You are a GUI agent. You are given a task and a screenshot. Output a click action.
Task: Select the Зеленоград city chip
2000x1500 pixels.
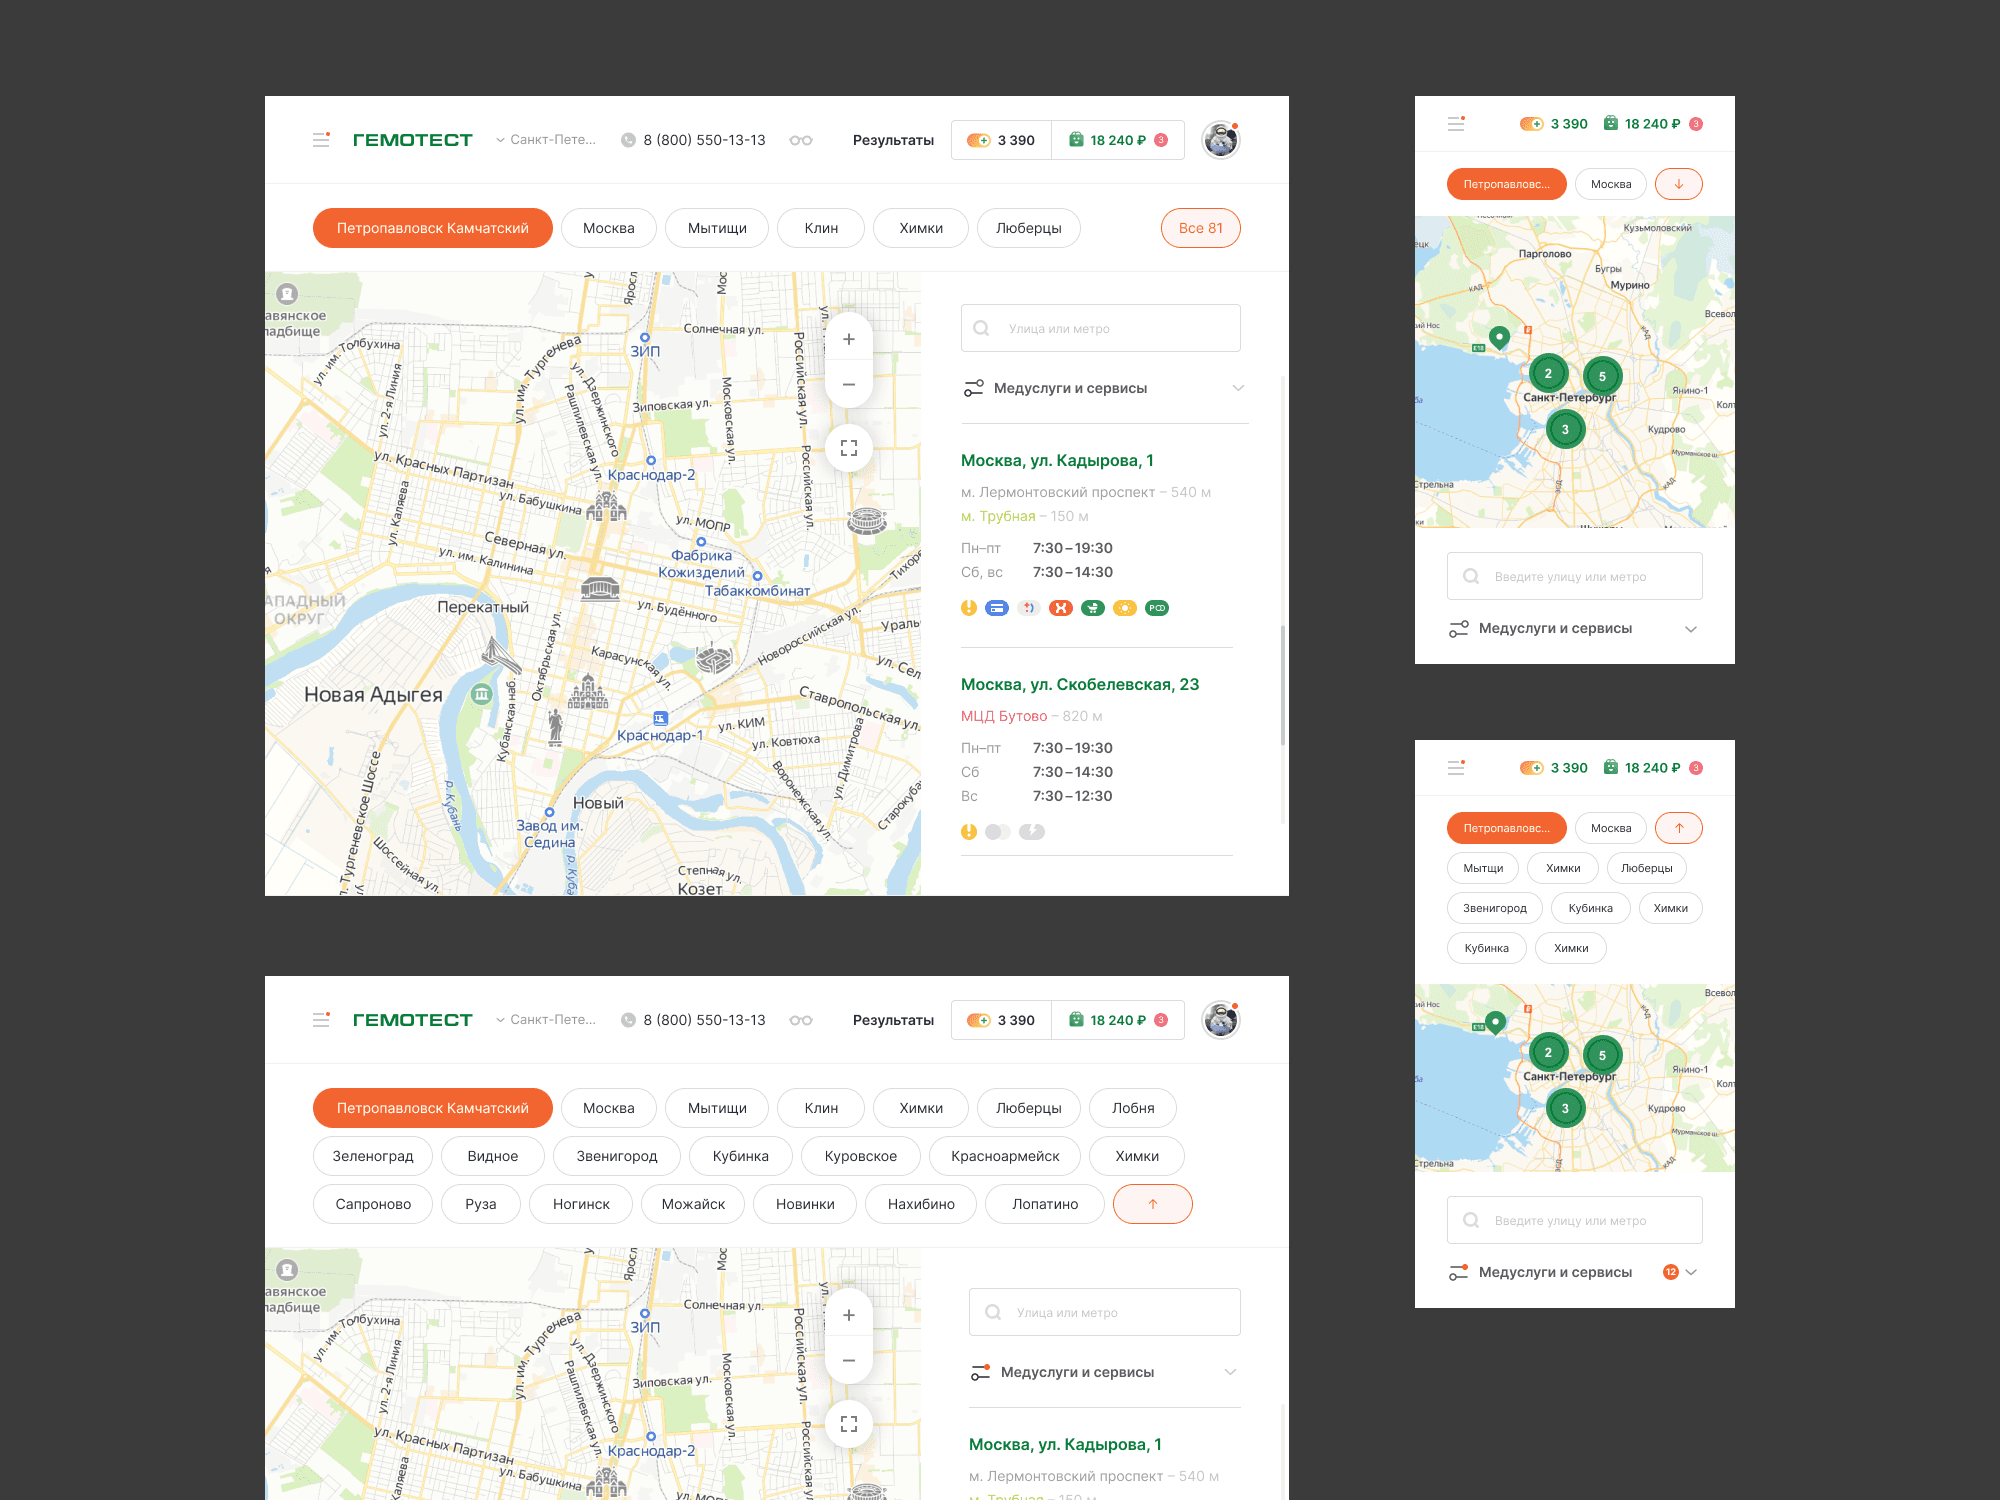[x=372, y=1156]
